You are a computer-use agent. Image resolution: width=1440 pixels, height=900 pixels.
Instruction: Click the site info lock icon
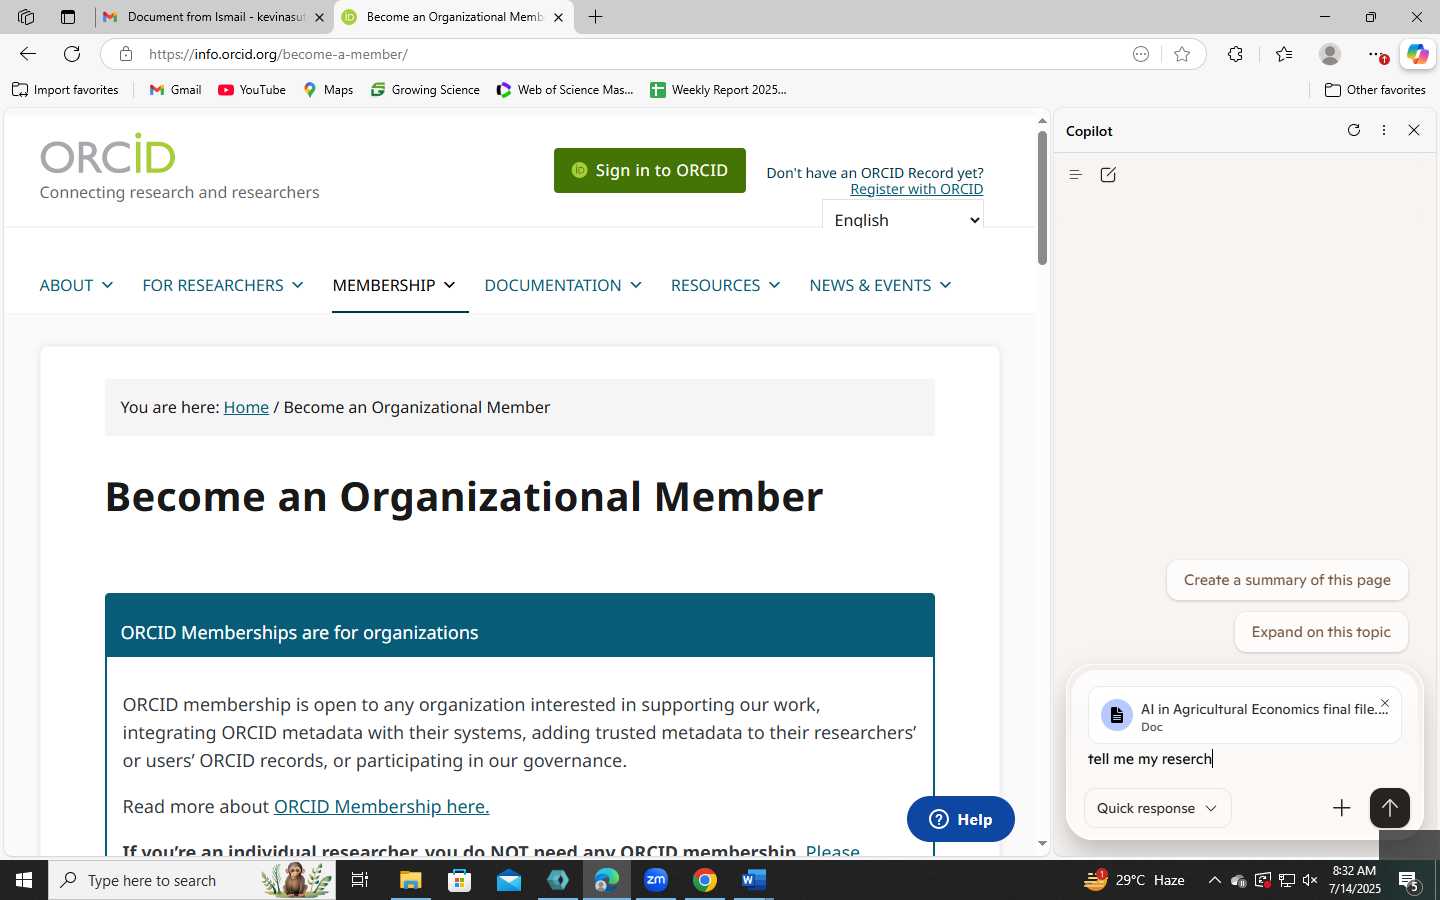(x=126, y=54)
